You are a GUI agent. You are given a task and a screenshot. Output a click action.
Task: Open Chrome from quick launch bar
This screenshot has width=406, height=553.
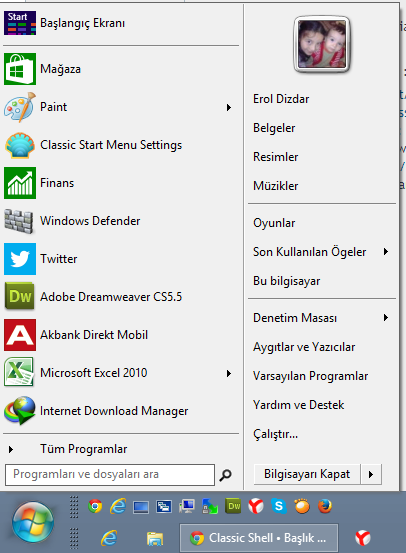pos(95,506)
